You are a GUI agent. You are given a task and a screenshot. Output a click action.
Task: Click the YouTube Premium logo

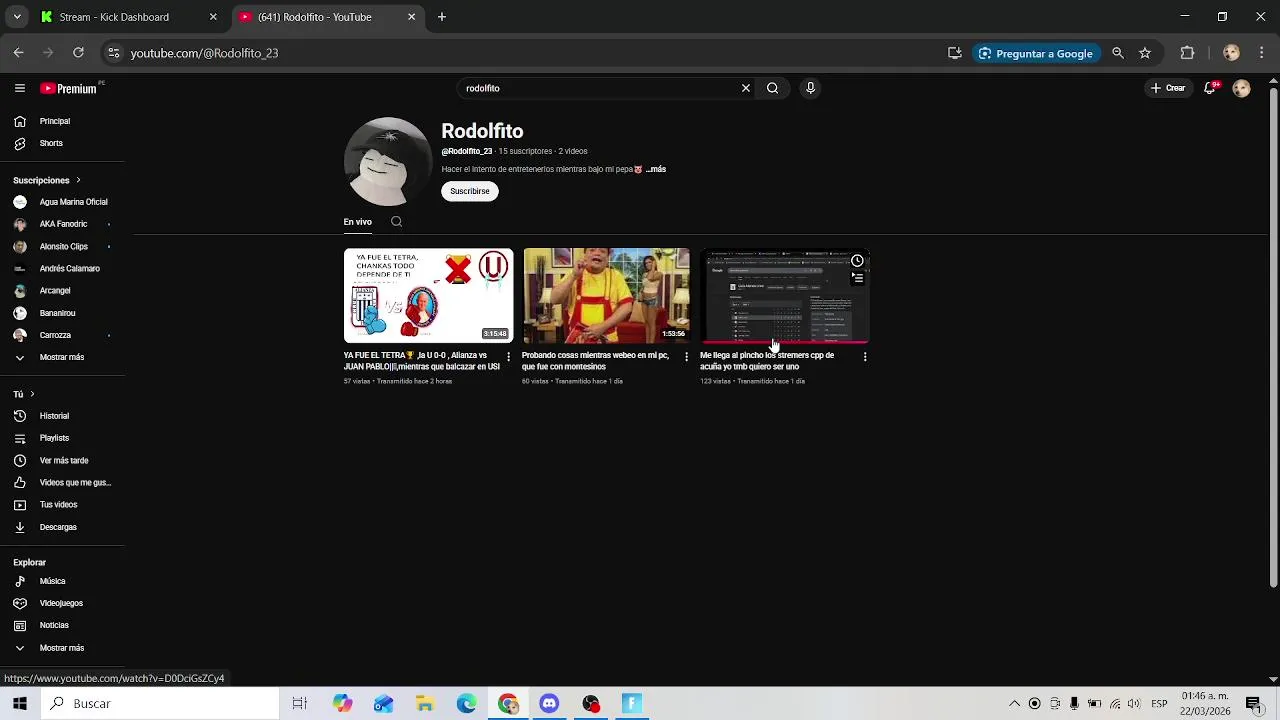point(69,88)
